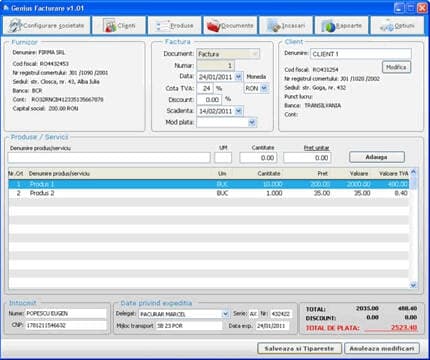
Task: Click Produs 2 price 35.00 cell
Action: pyautogui.click(x=321, y=193)
